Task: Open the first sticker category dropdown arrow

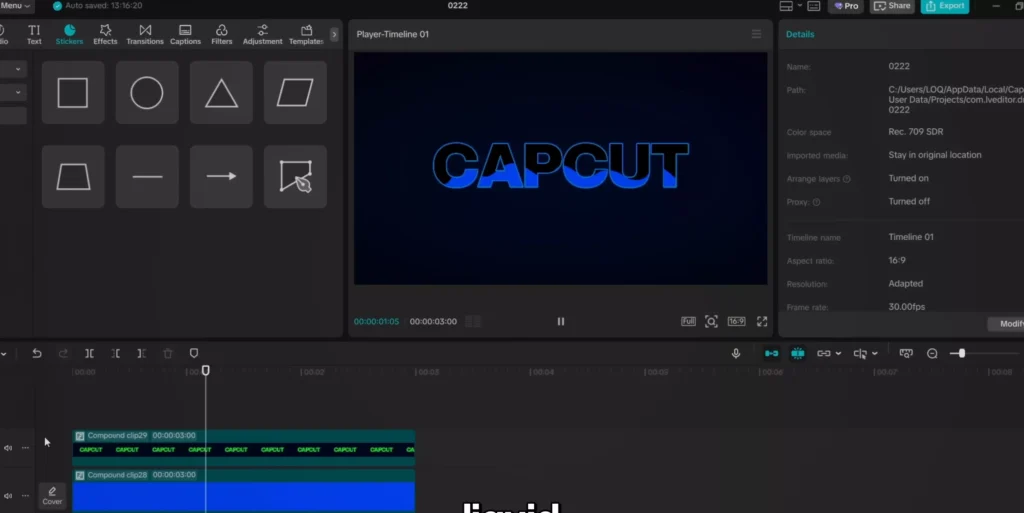Action: 18,69
